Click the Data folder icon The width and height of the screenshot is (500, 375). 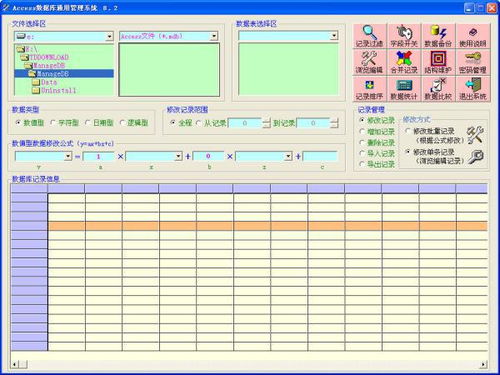[36, 82]
